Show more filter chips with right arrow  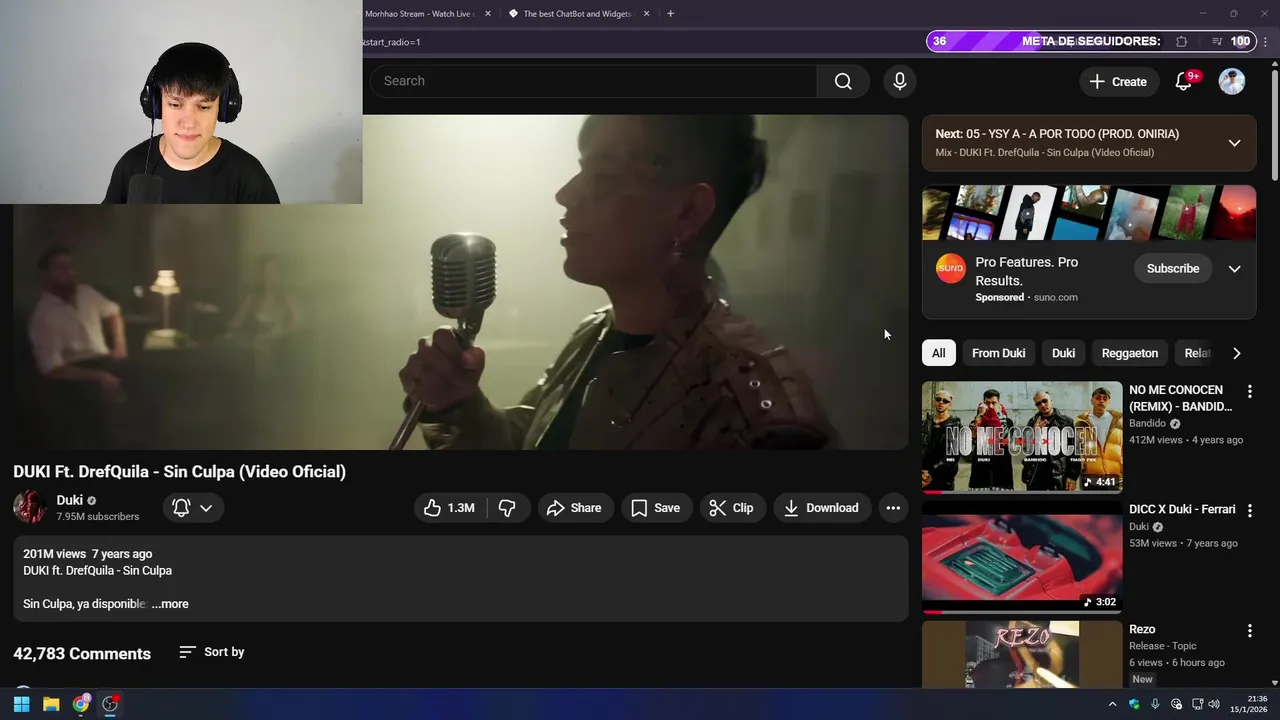click(x=1237, y=353)
